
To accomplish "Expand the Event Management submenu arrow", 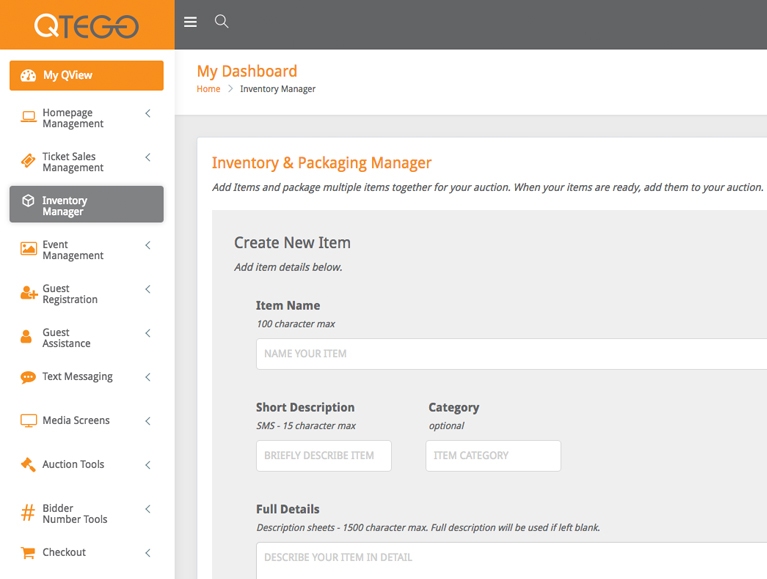I will click(148, 246).
